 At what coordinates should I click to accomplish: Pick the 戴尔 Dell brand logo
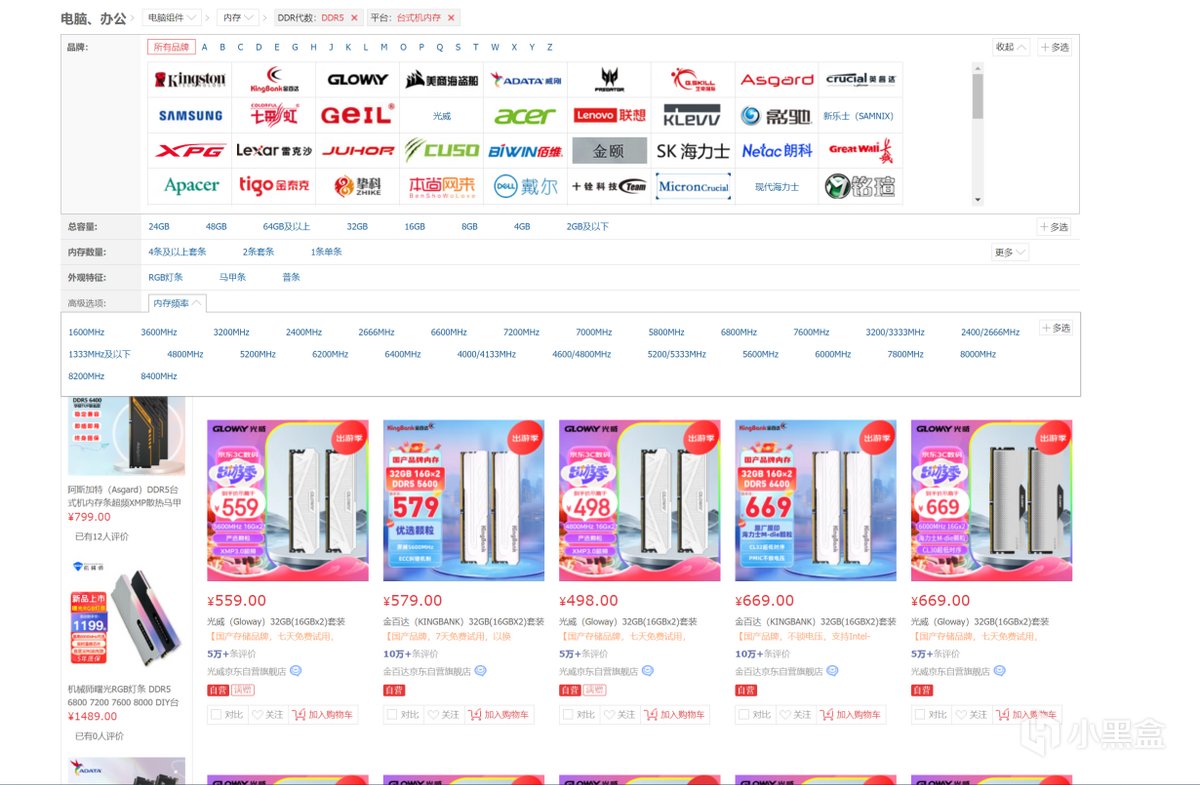click(x=526, y=186)
